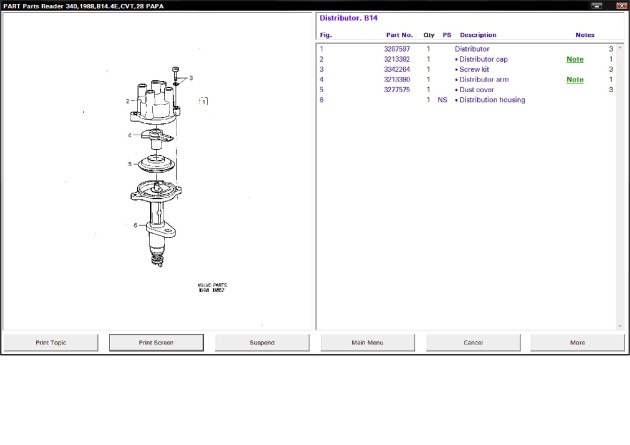Click the Suspend button
The width and height of the screenshot is (630, 445).
[x=261, y=342]
